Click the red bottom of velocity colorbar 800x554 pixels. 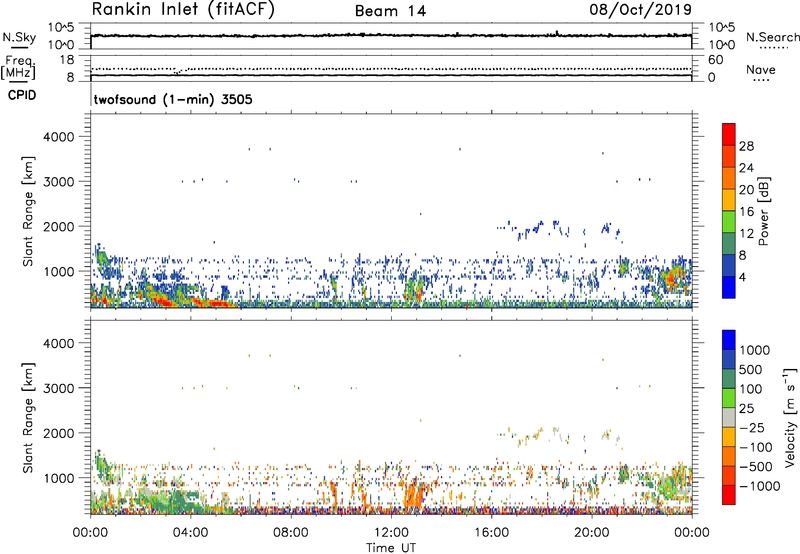click(729, 495)
